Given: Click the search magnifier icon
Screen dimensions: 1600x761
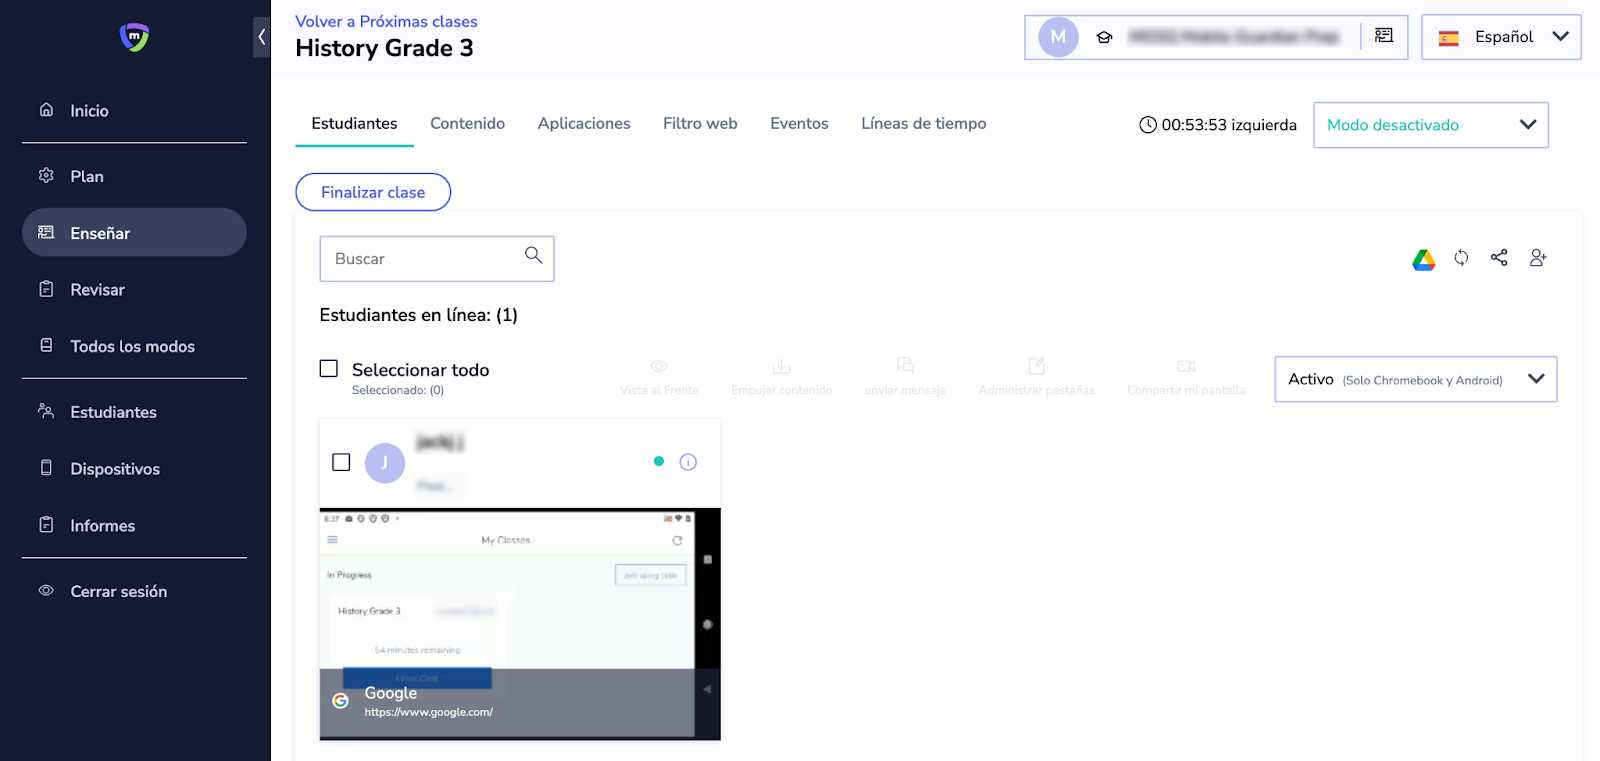Looking at the screenshot, I should [534, 256].
